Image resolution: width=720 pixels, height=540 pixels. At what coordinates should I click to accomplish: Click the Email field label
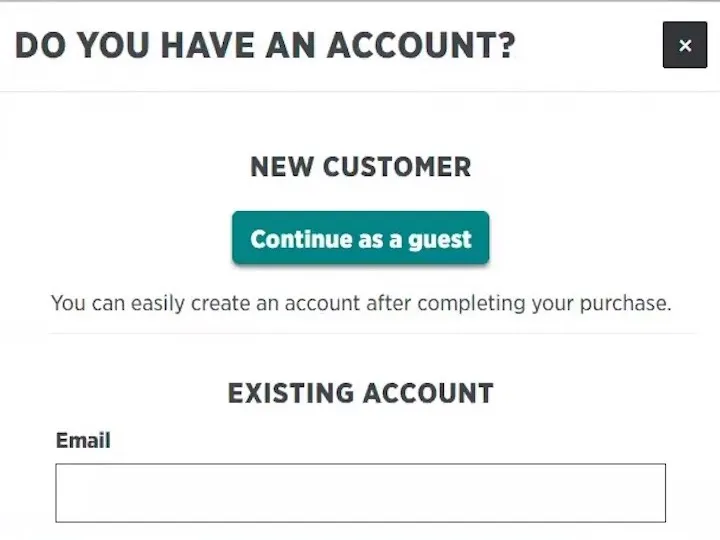[83, 440]
